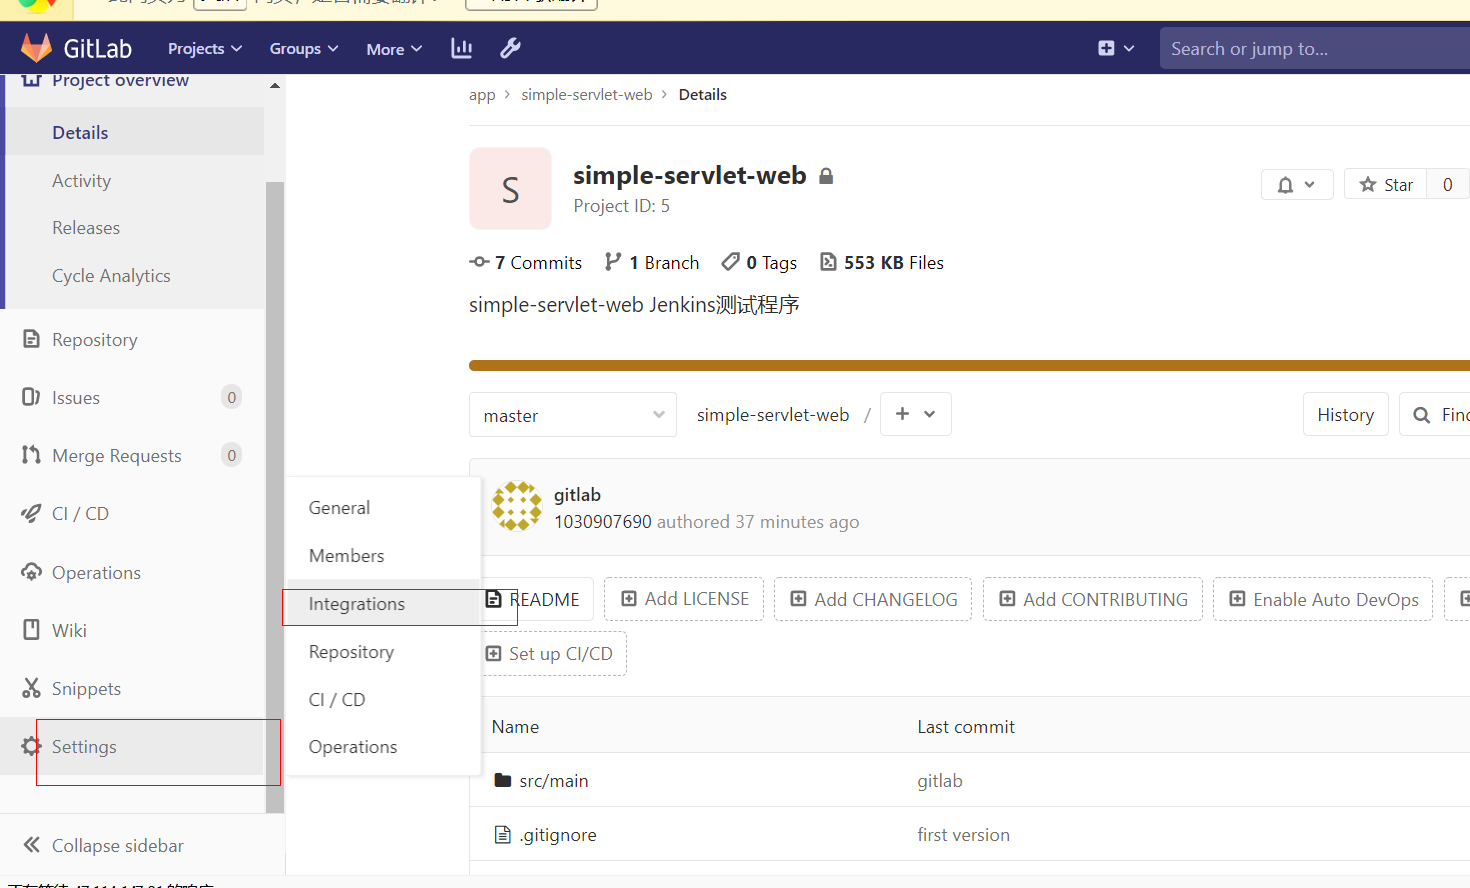Open the Groups dropdown menu
This screenshot has width=1470, height=888.
click(x=304, y=48)
